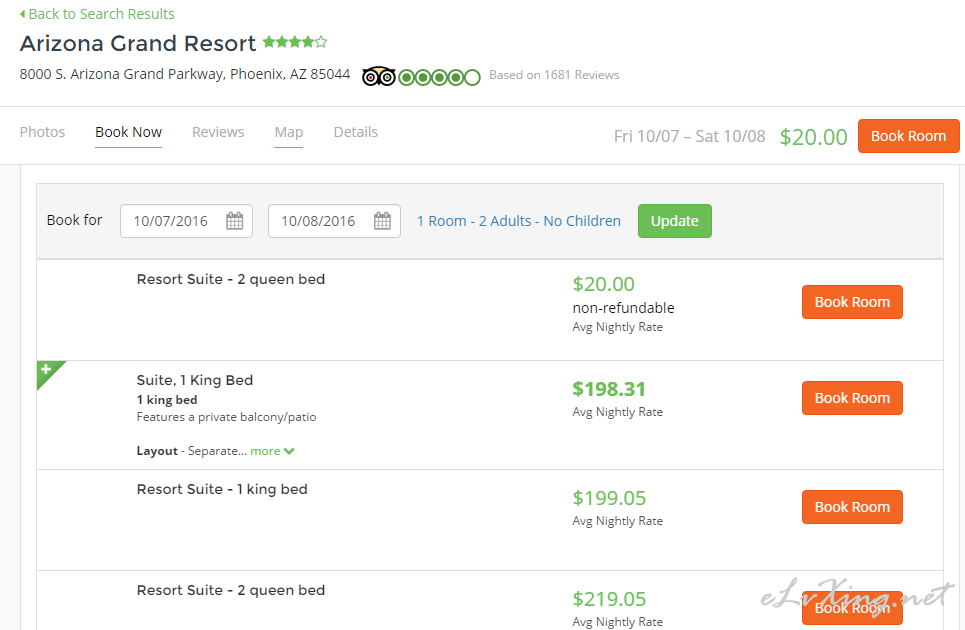This screenshot has width=965, height=630.
Task: Go back to search results
Action: [x=97, y=14]
